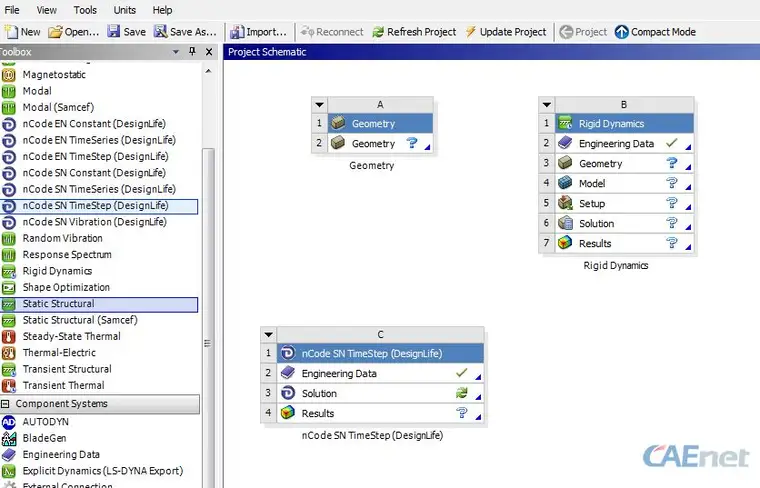Click the Save As toolbar icon
Screen dimensions: 760x488
pos(160,32)
